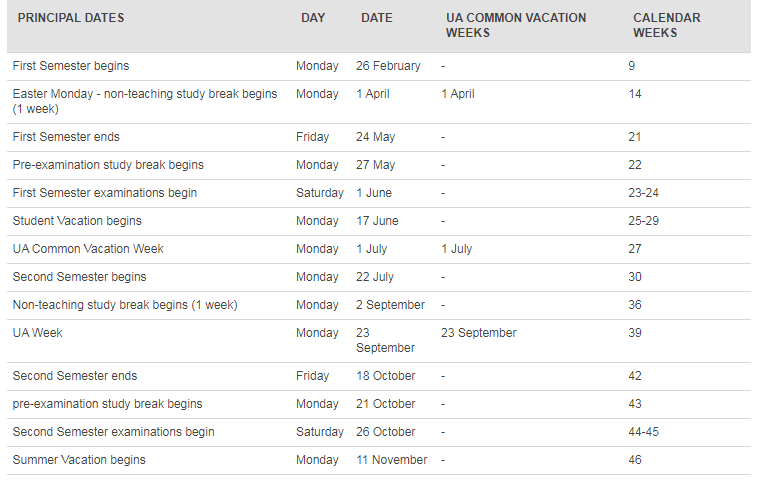Click the UA COMMON VACATION WEEKS header
The height and width of the screenshot is (483, 760).
(x=516, y=25)
